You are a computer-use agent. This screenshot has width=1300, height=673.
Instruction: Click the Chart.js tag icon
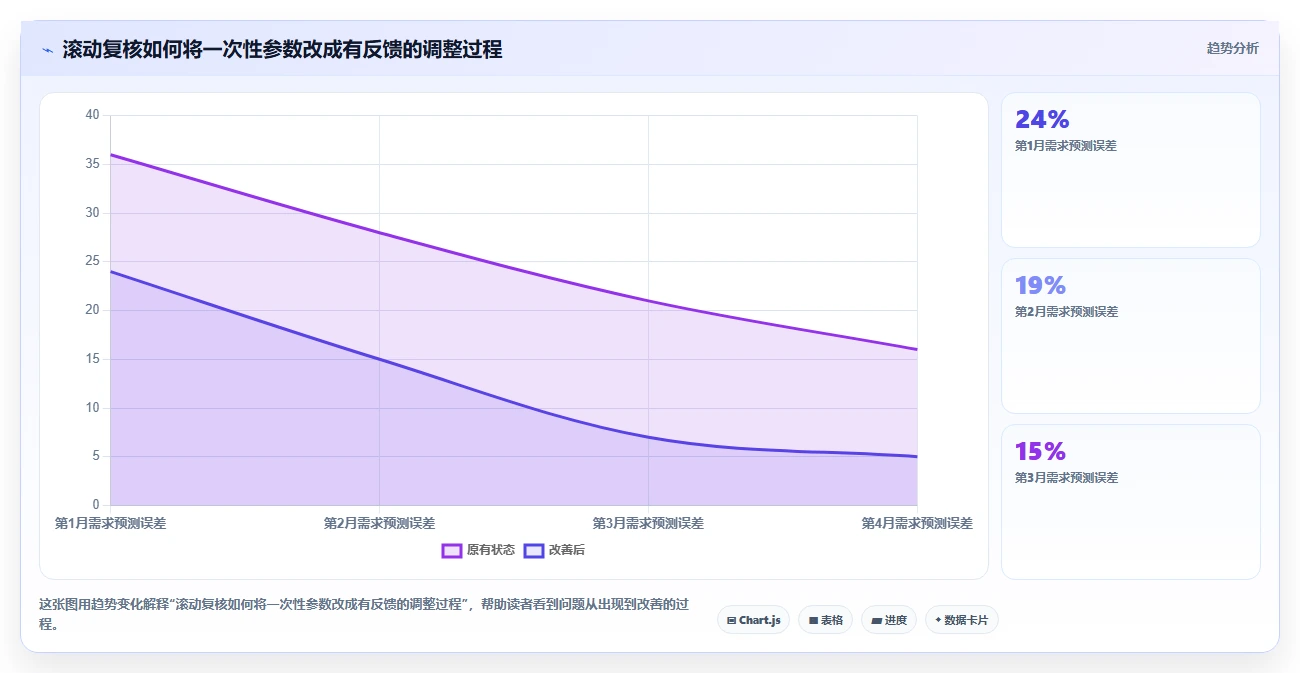(x=732, y=620)
